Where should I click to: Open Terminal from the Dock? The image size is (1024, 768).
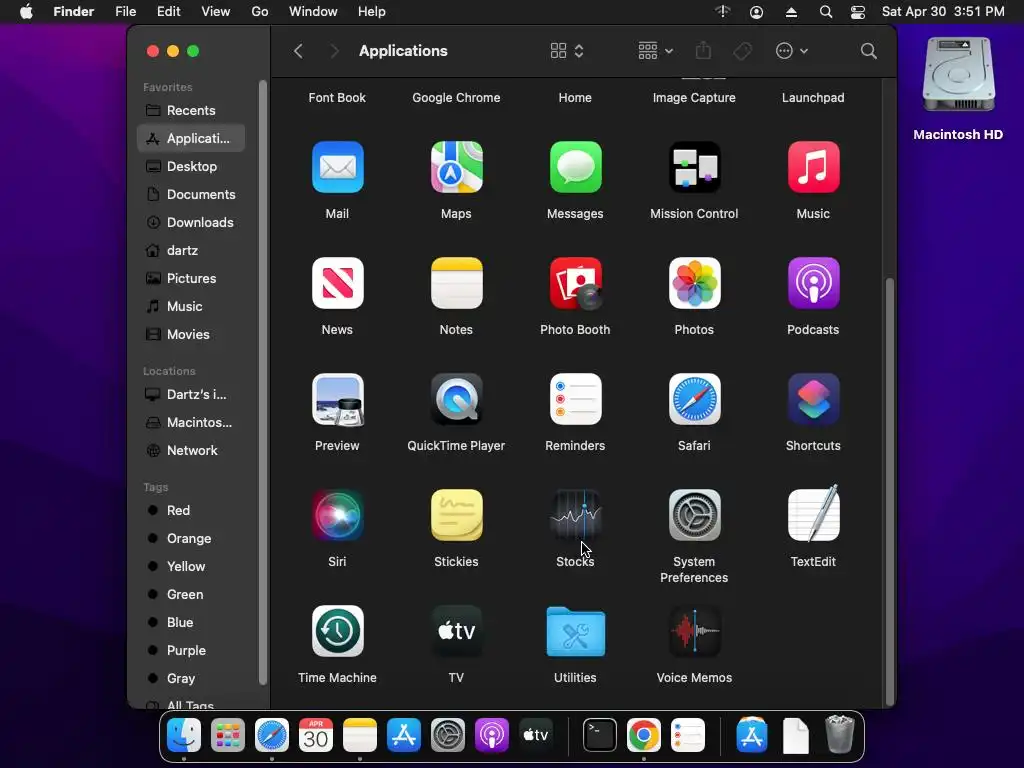pyautogui.click(x=599, y=735)
